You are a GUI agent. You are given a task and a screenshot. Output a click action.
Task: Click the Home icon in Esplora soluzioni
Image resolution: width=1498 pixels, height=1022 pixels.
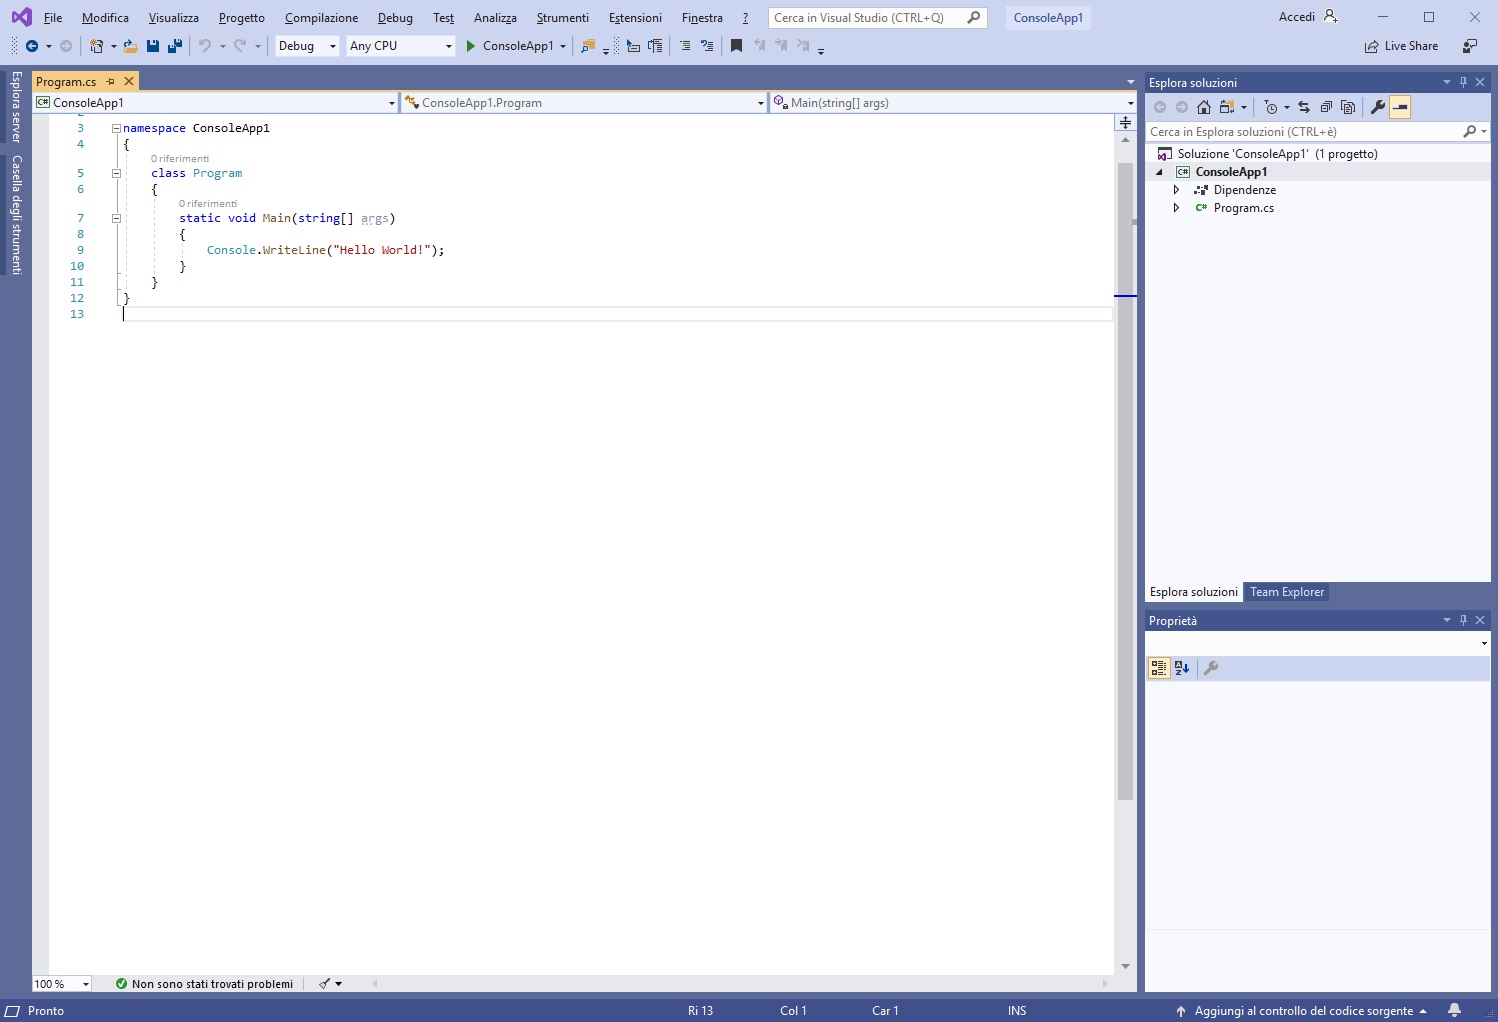pos(1204,107)
